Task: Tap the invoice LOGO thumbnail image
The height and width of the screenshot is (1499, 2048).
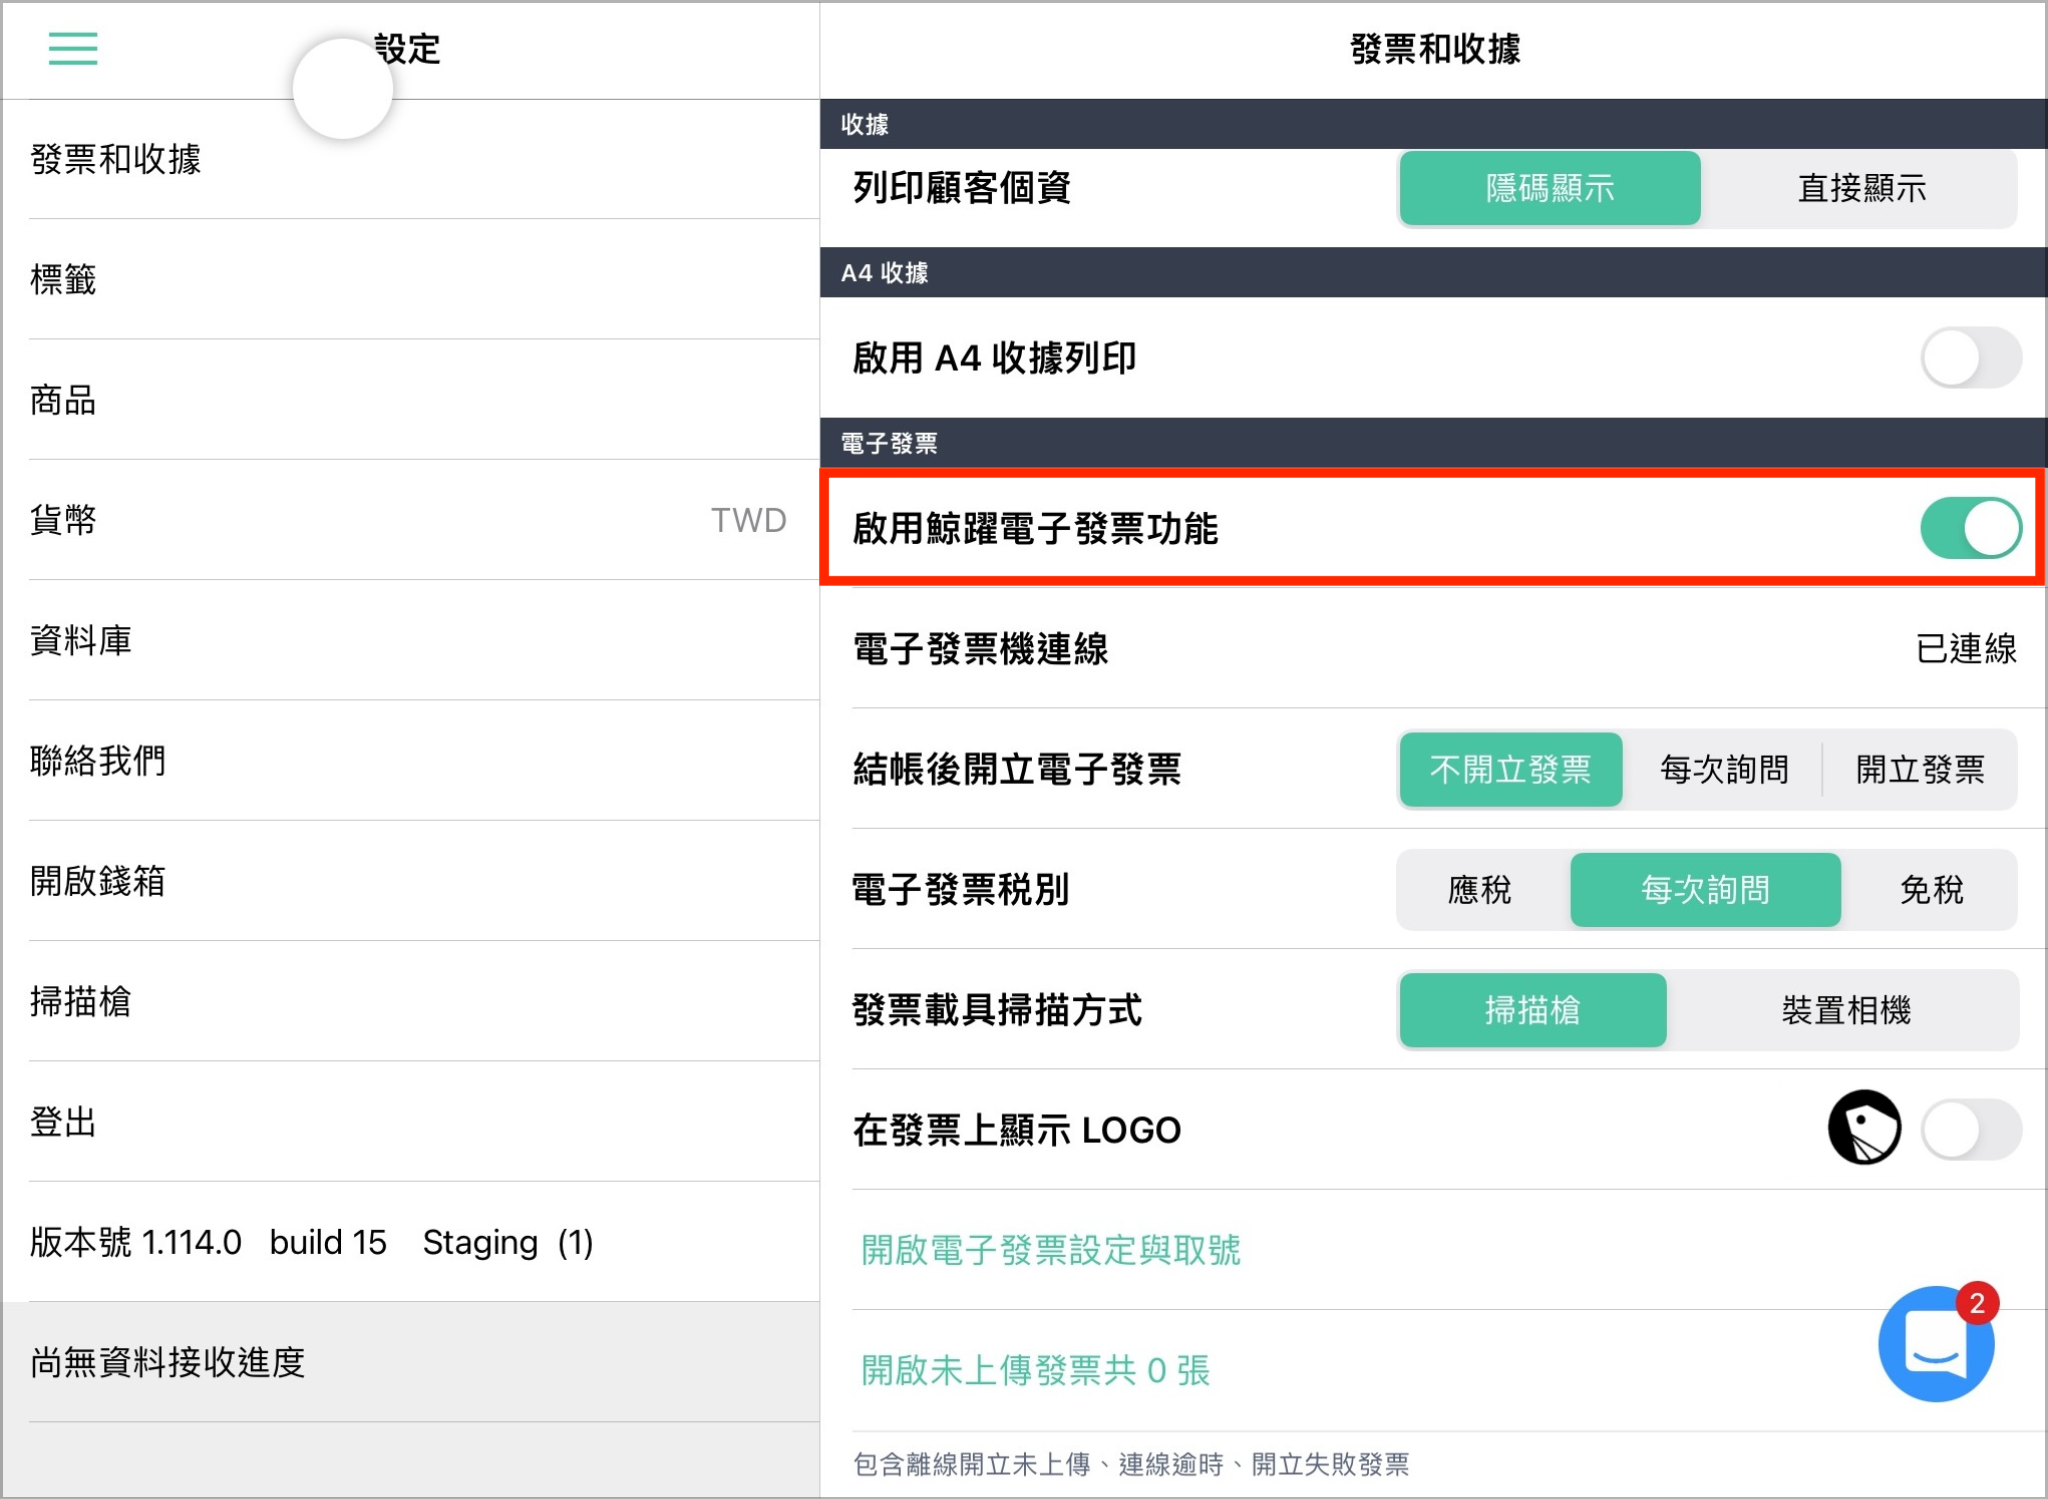Action: pos(1864,1128)
